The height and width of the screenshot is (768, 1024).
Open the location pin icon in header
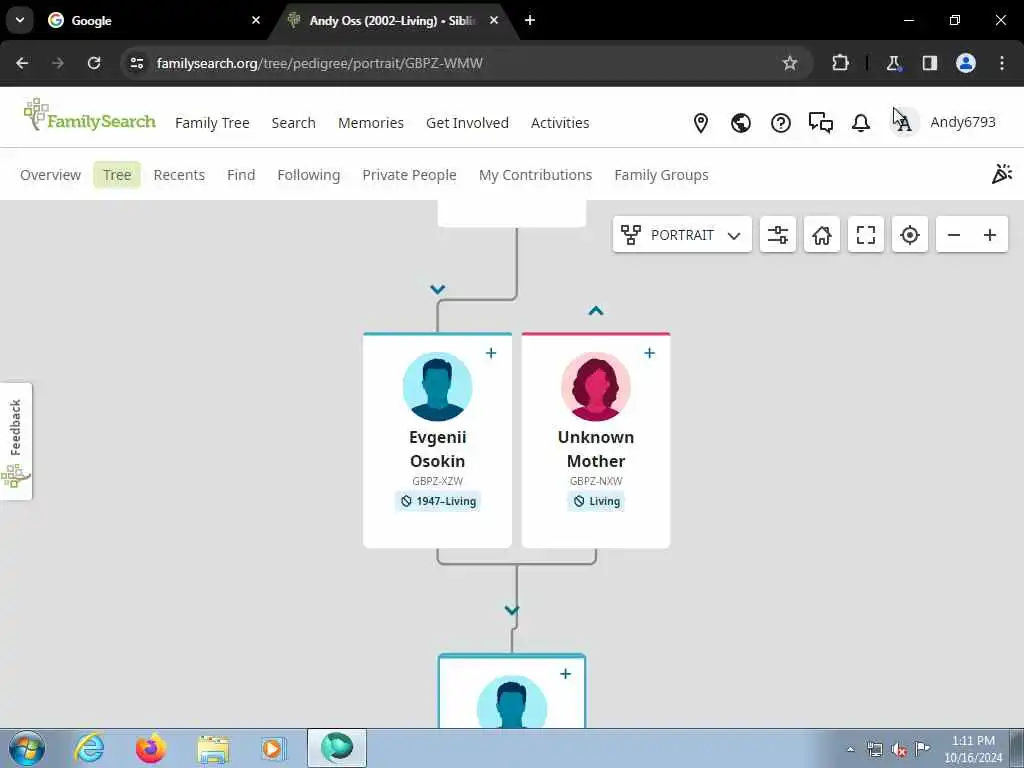tap(701, 123)
